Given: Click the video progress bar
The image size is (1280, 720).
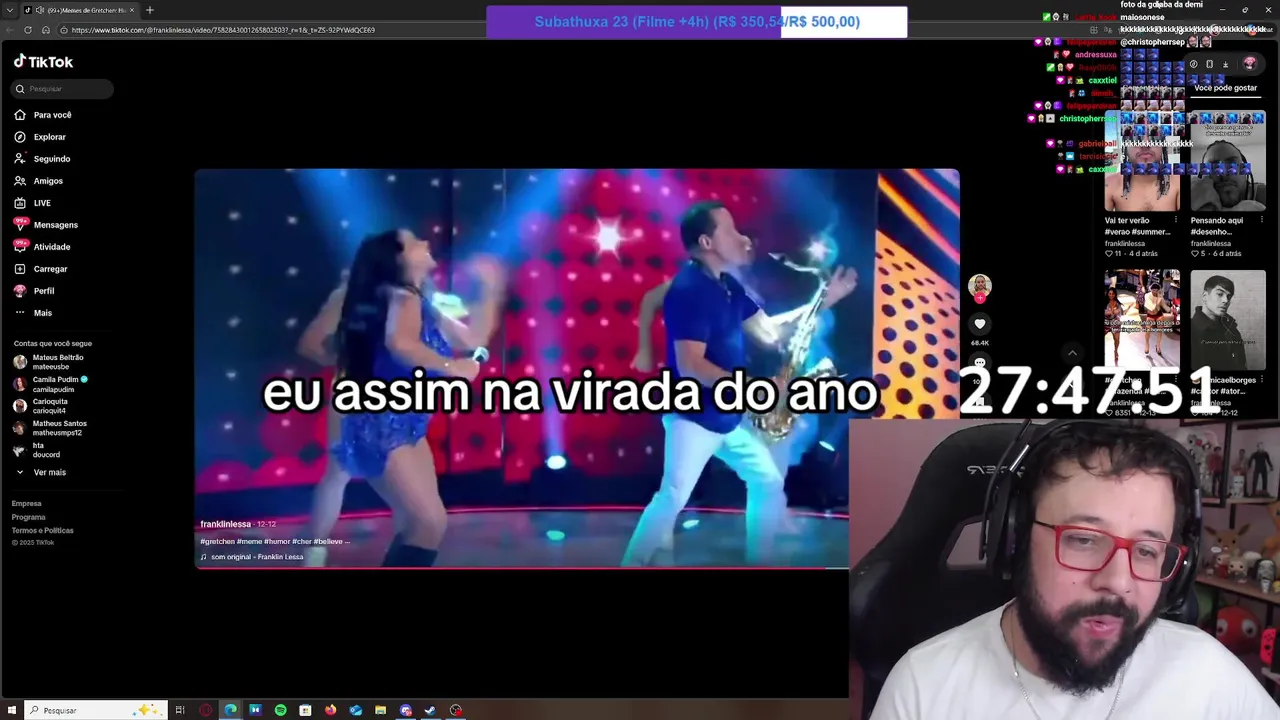Looking at the screenshot, I should (522, 568).
